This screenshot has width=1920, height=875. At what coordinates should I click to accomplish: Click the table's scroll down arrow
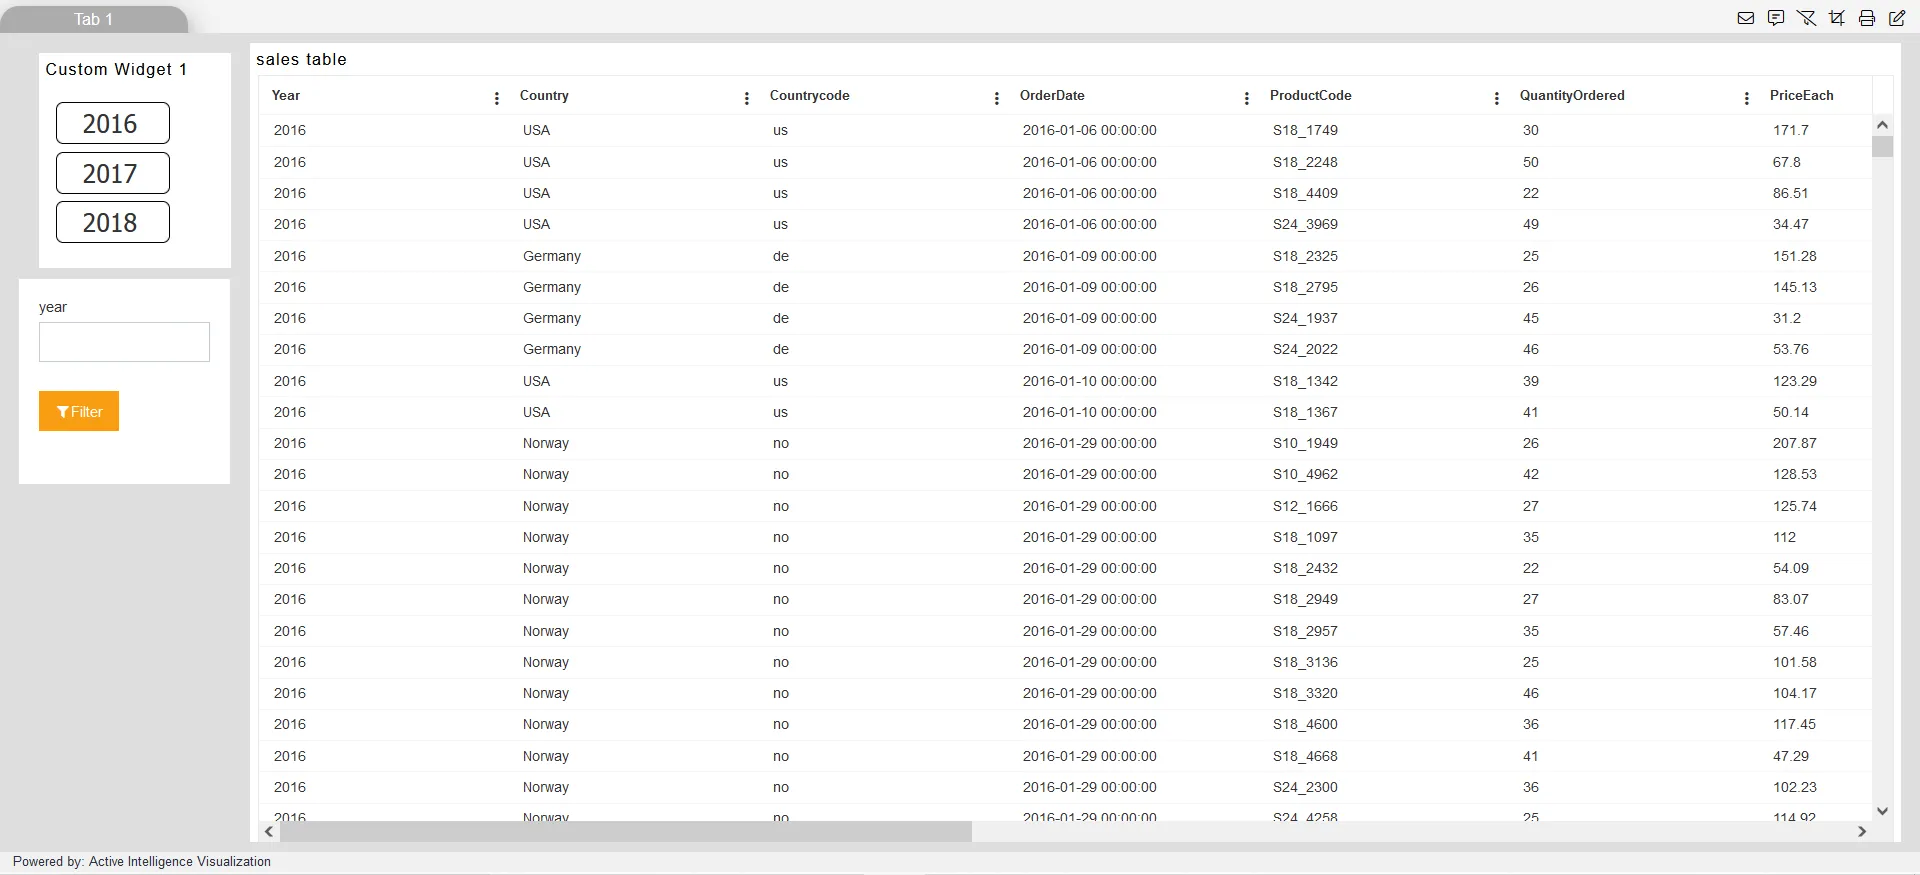(1882, 811)
